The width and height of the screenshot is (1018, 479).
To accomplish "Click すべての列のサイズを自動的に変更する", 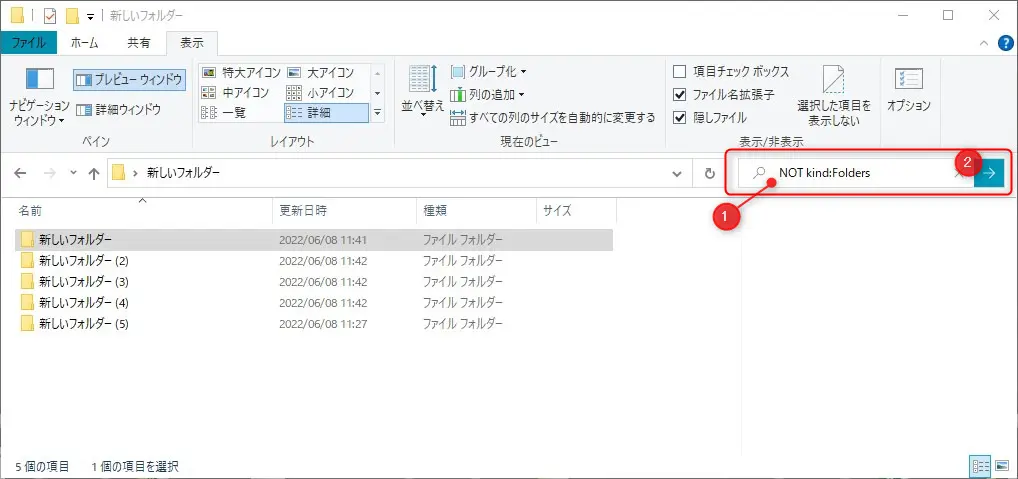I will (552, 117).
